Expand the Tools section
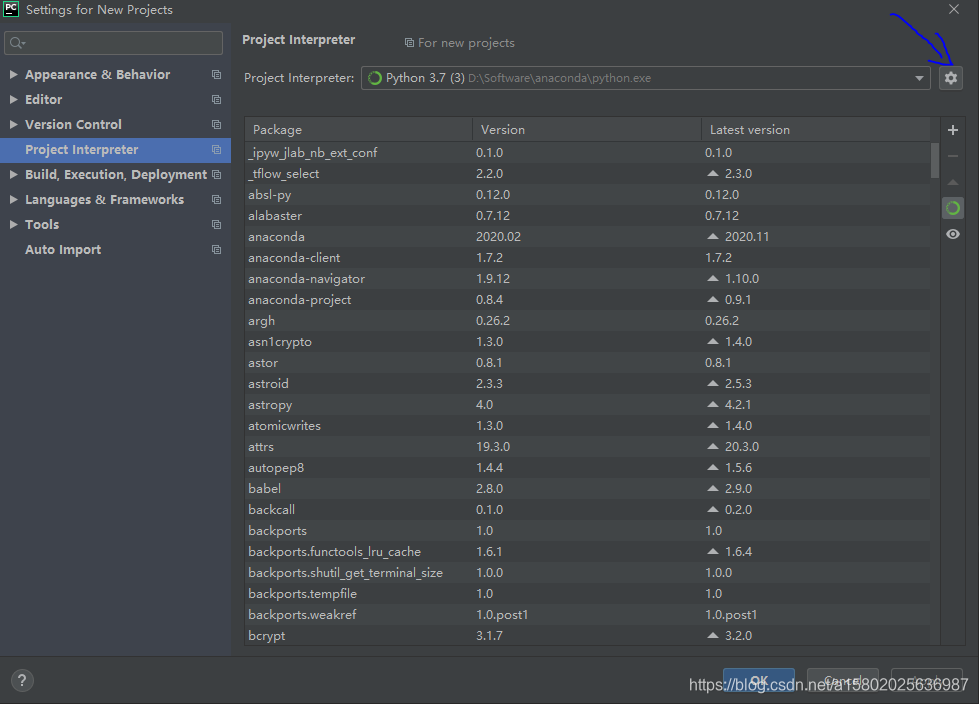The width and height of the screenshot is (979, 704). pyautogui.click(x=13, y=224)
